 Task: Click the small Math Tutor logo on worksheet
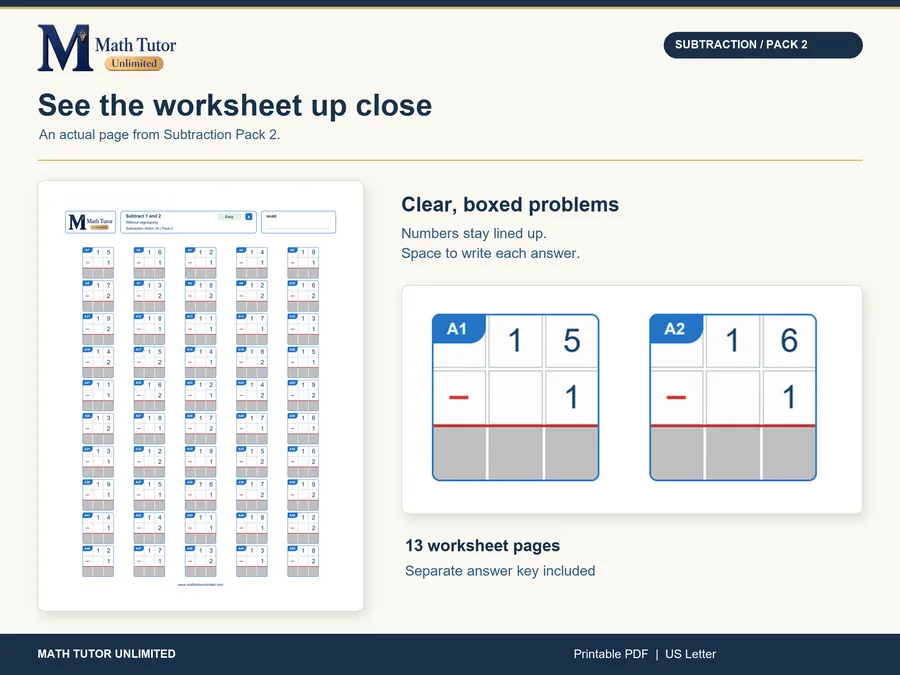click(x=91, y=222)
